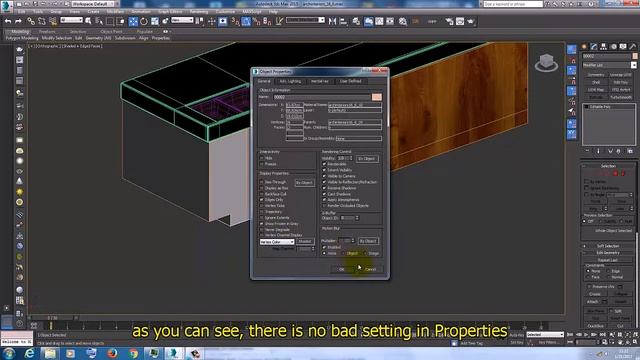Screen dimensions: 640x360
Task: Open the Vertex Color dropdown in dialog
Action: [x=277, y=242]
